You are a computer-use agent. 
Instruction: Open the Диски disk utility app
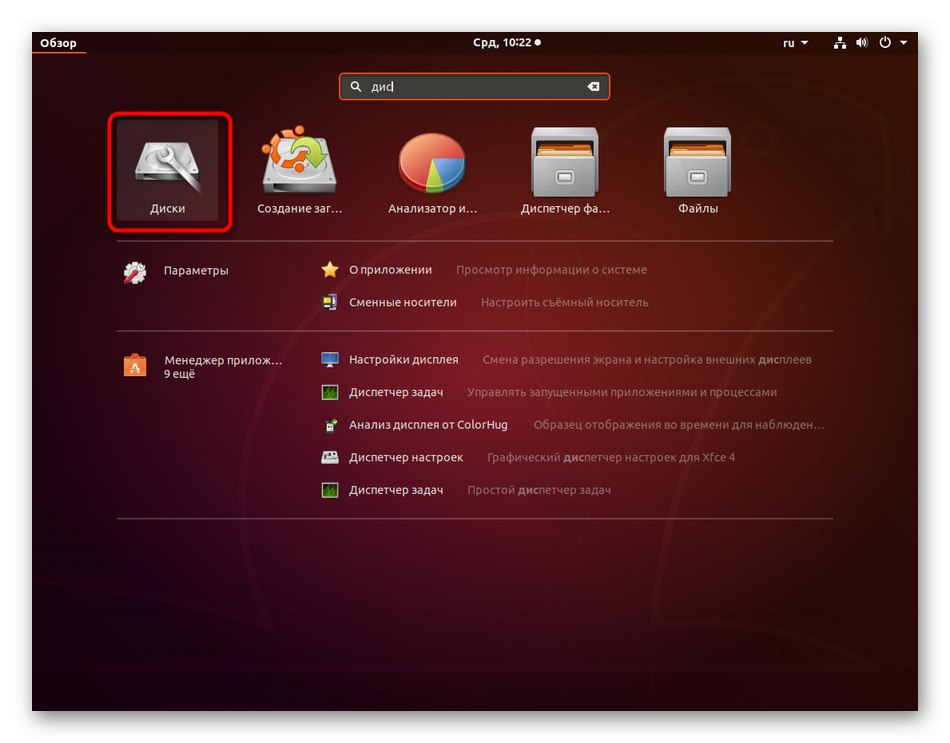(167, 170)
